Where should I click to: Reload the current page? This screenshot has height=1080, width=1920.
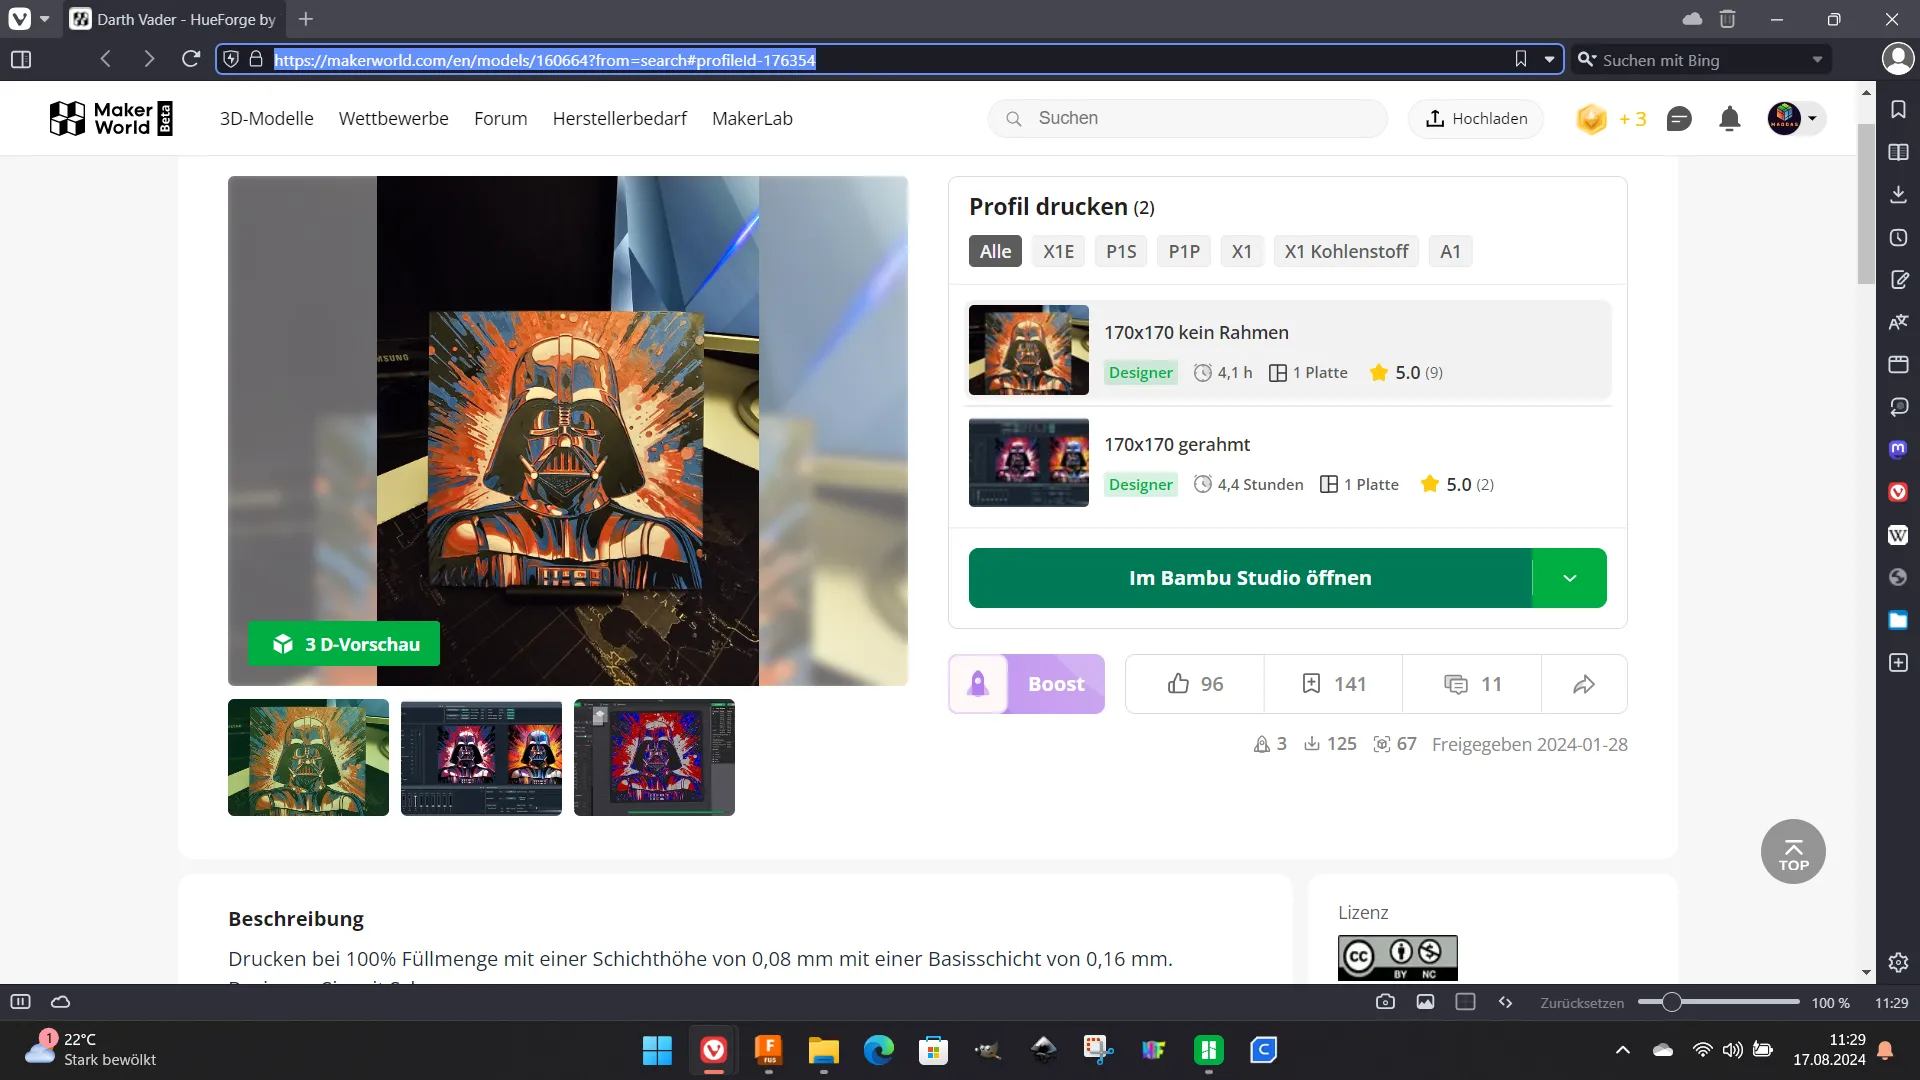(191, 59)
